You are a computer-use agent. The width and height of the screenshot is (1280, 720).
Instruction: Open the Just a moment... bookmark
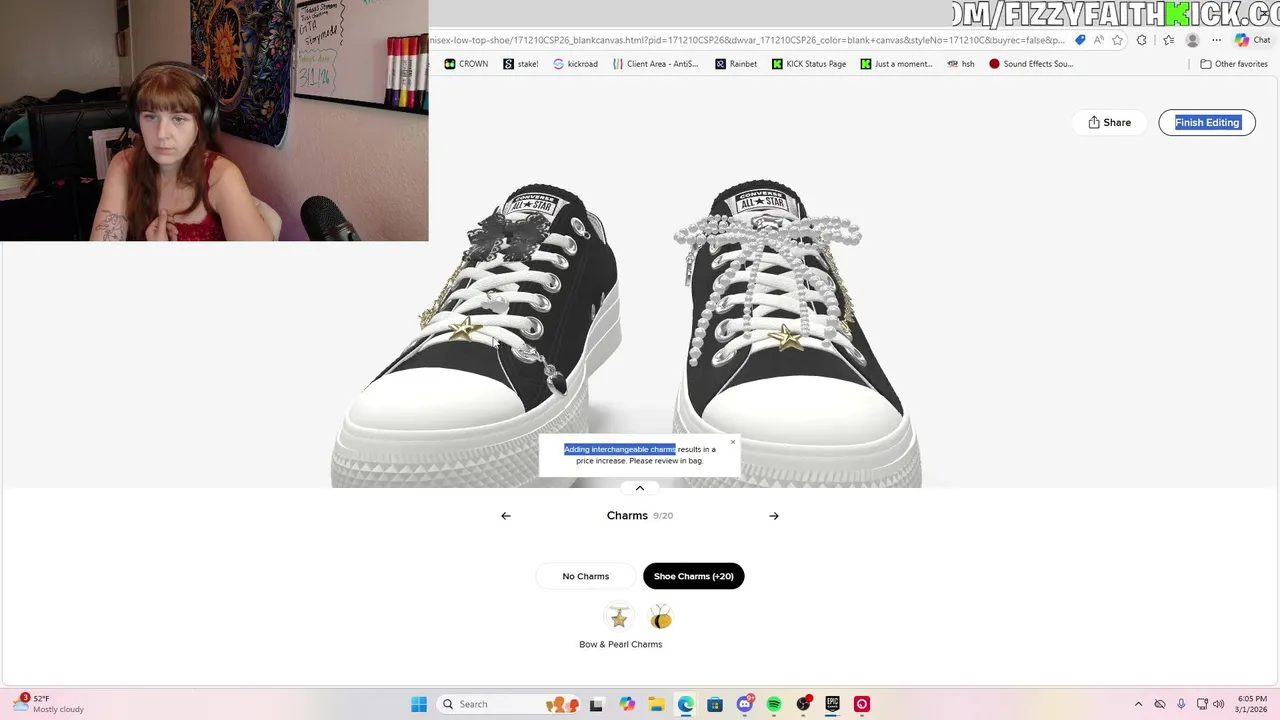pos(897,64)
